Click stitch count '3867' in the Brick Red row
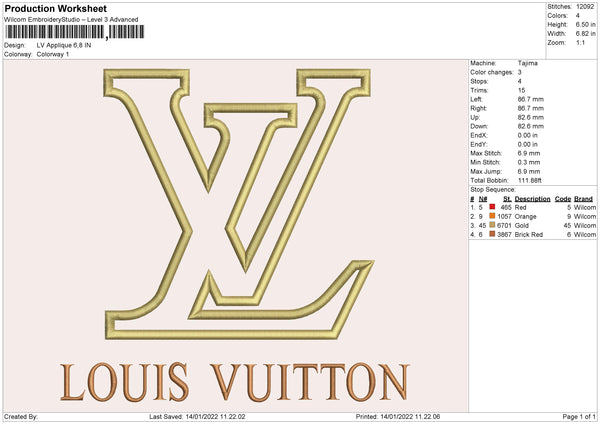 pos(504,234)
